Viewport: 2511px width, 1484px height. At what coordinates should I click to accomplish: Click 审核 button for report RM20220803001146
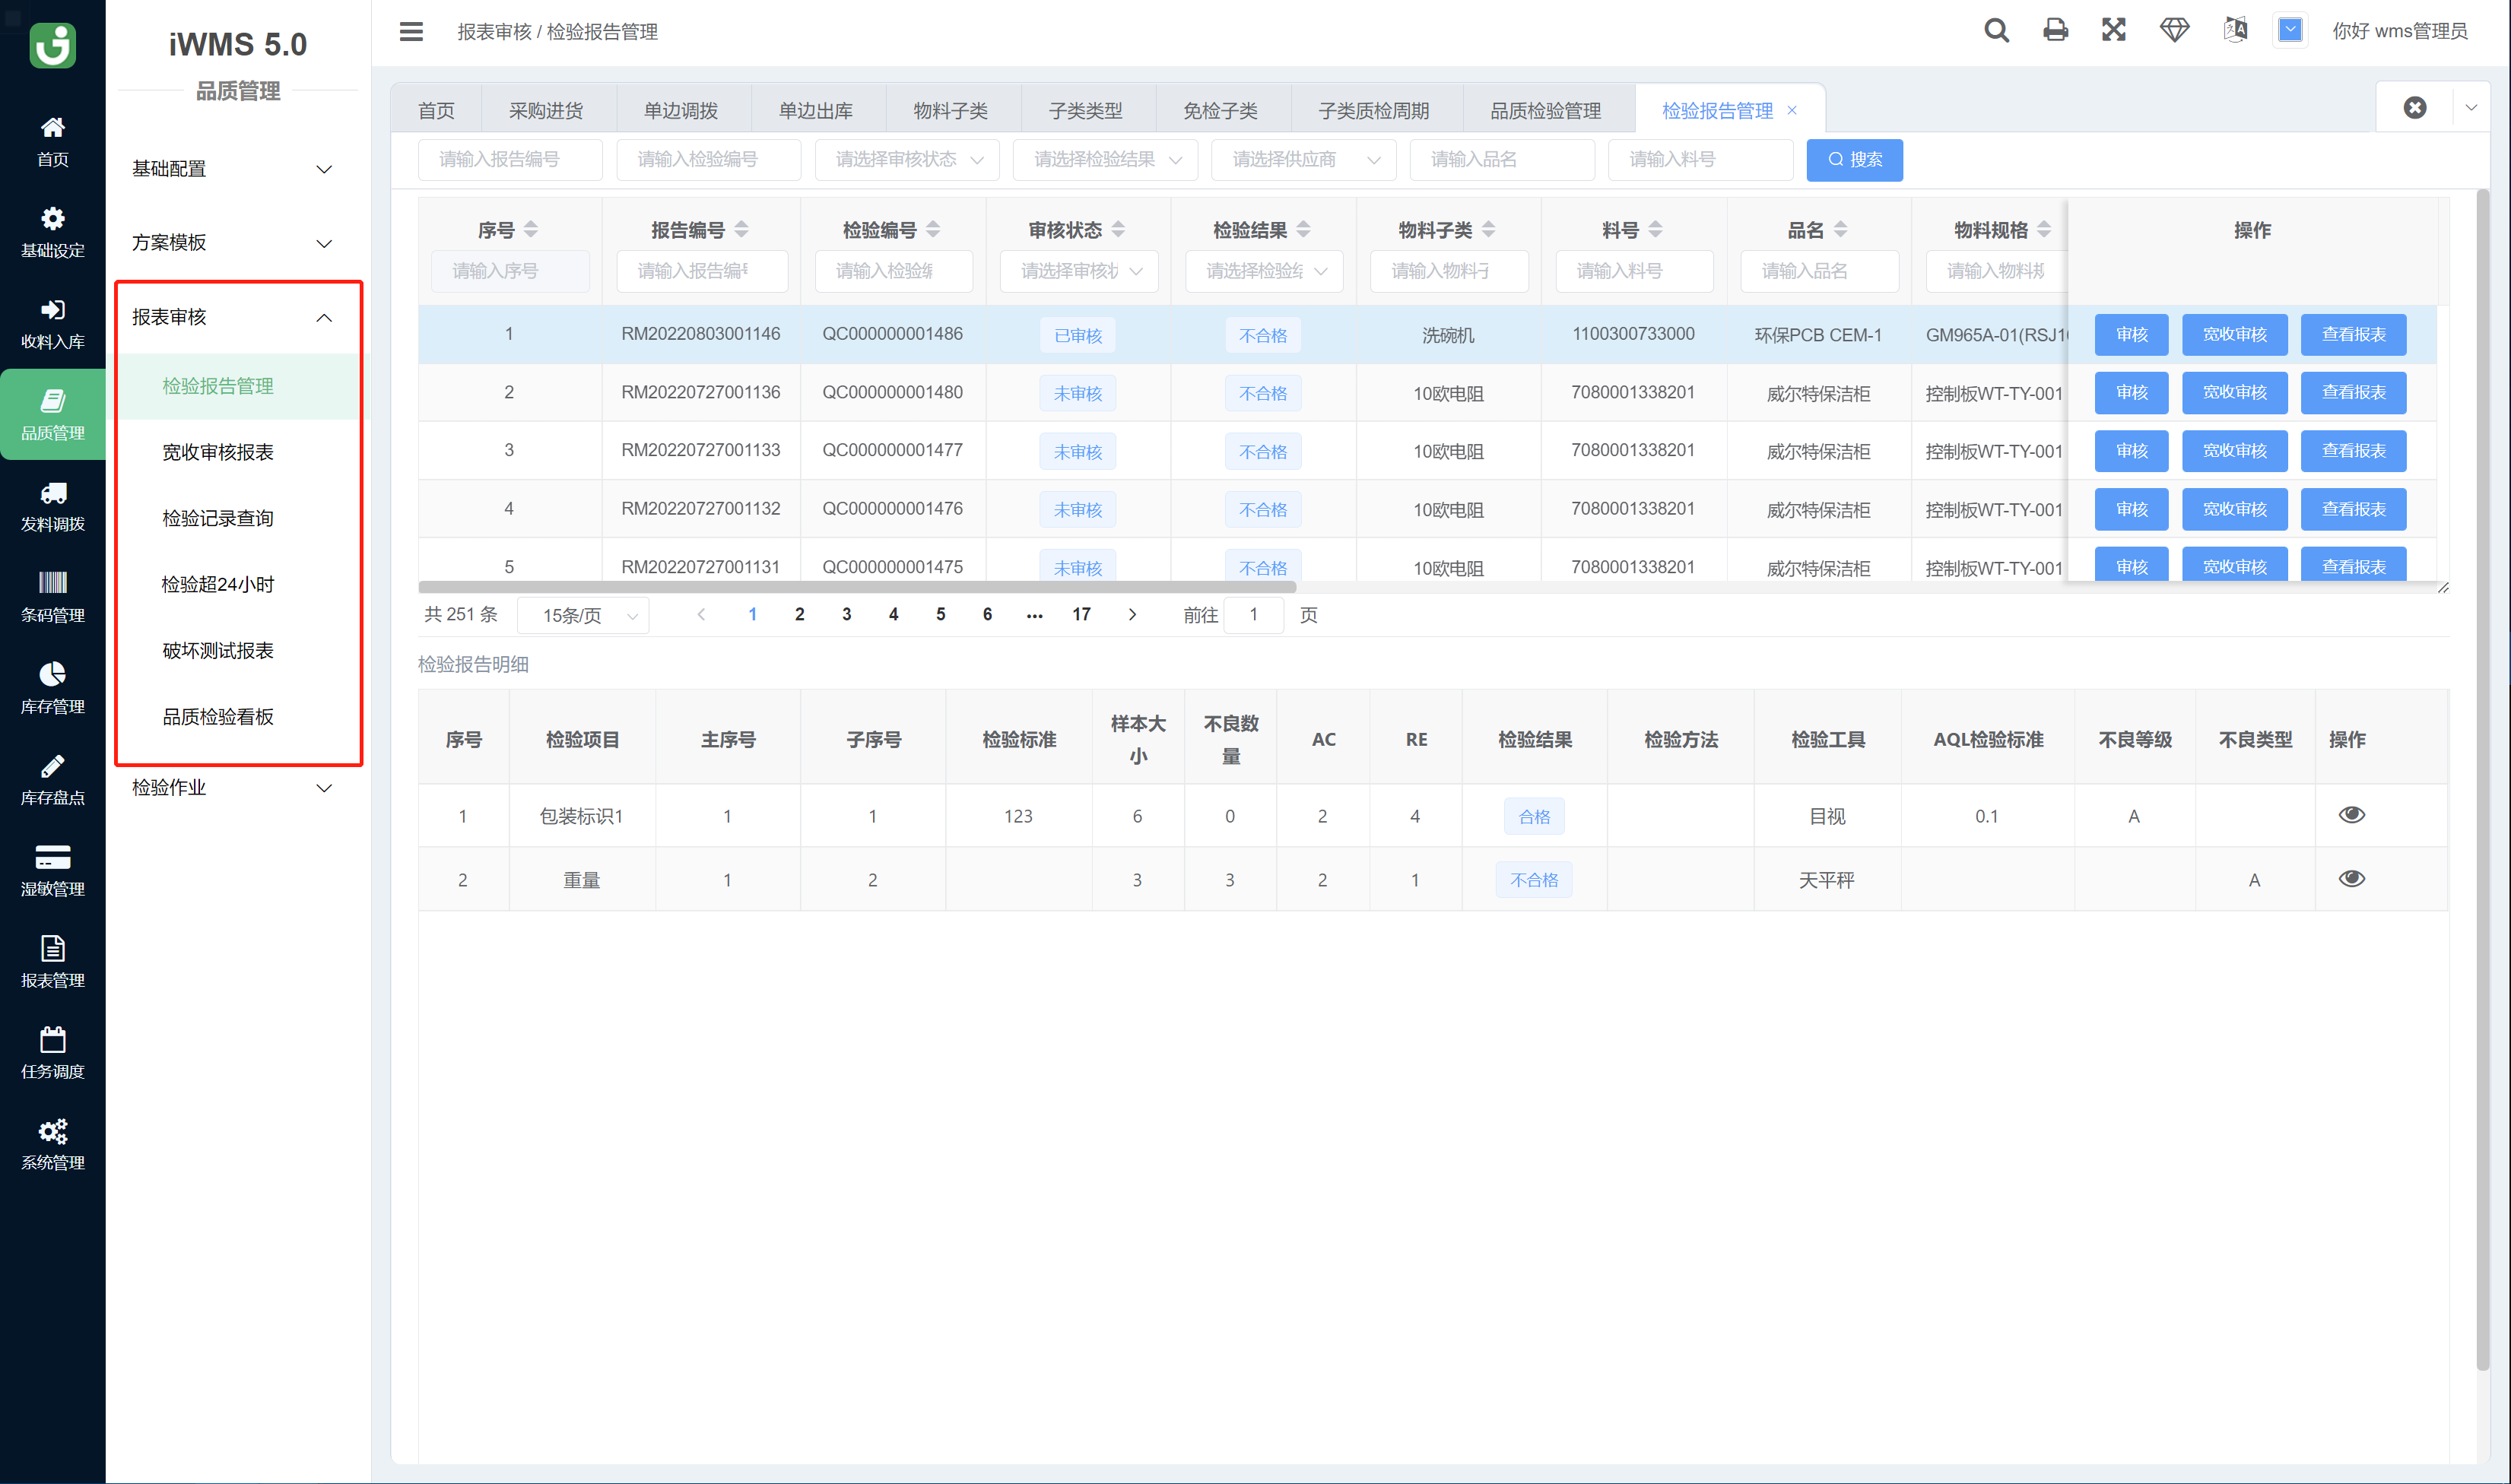pyautogui.click(x=2131, y=334)
